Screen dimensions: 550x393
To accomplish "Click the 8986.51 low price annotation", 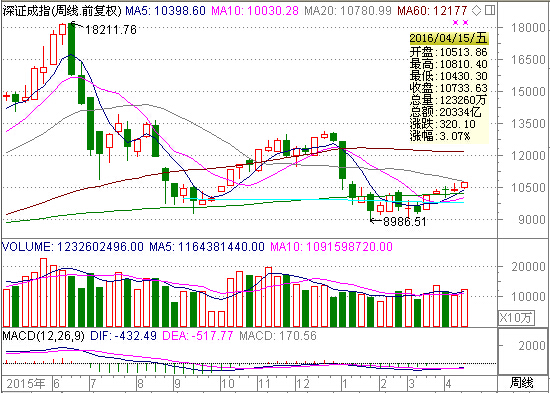I will click(404, 222).
